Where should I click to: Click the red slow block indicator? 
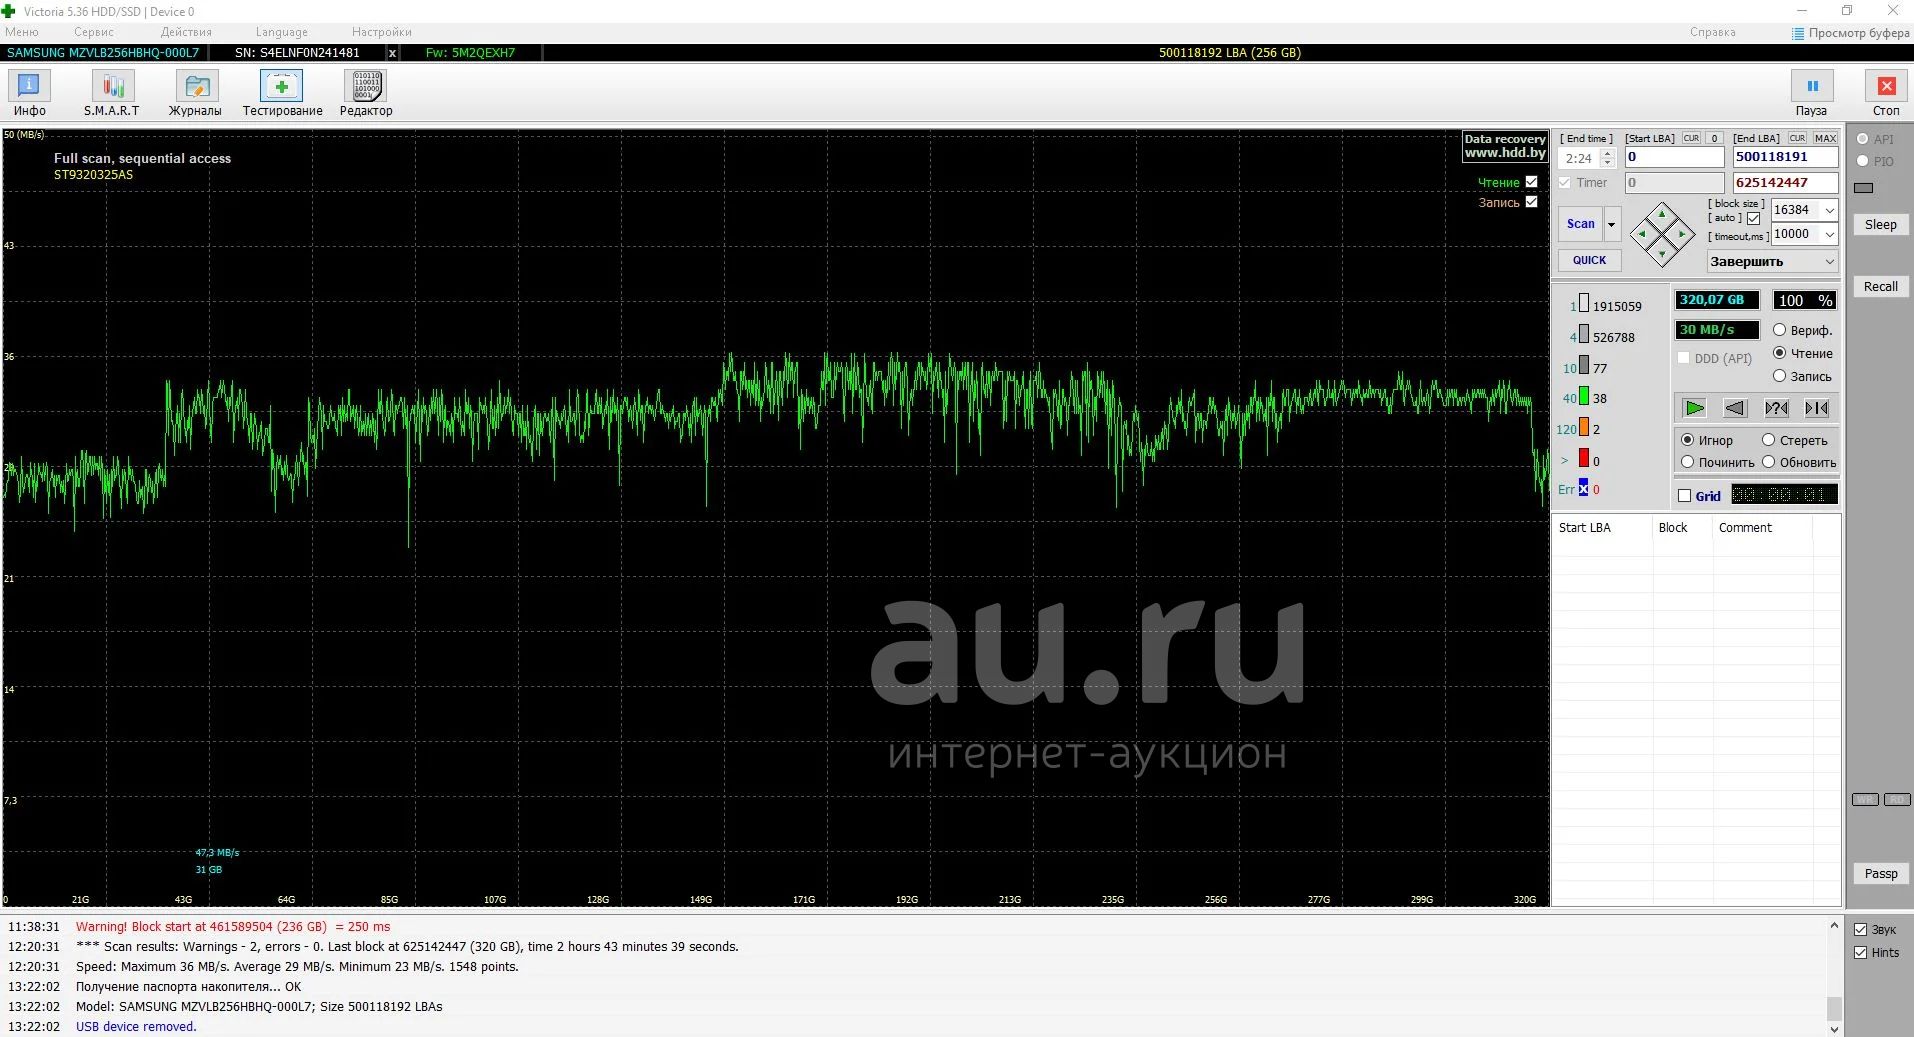click(x=1584, y=458)
